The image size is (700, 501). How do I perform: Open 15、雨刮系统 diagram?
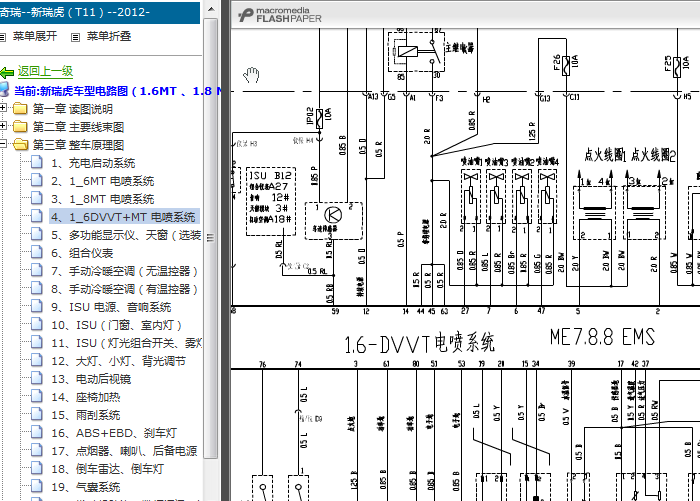tap(86, 415)
